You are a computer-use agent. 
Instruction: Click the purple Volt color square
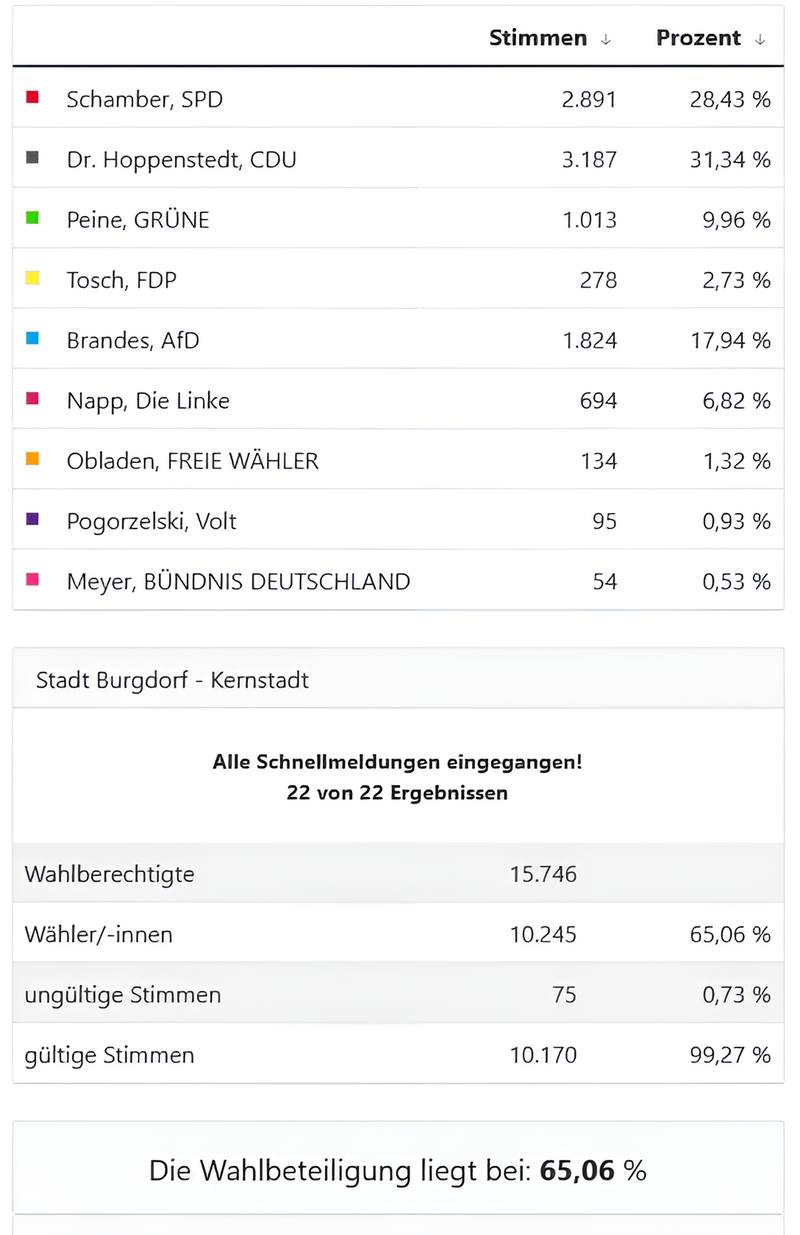coord(32,518)
